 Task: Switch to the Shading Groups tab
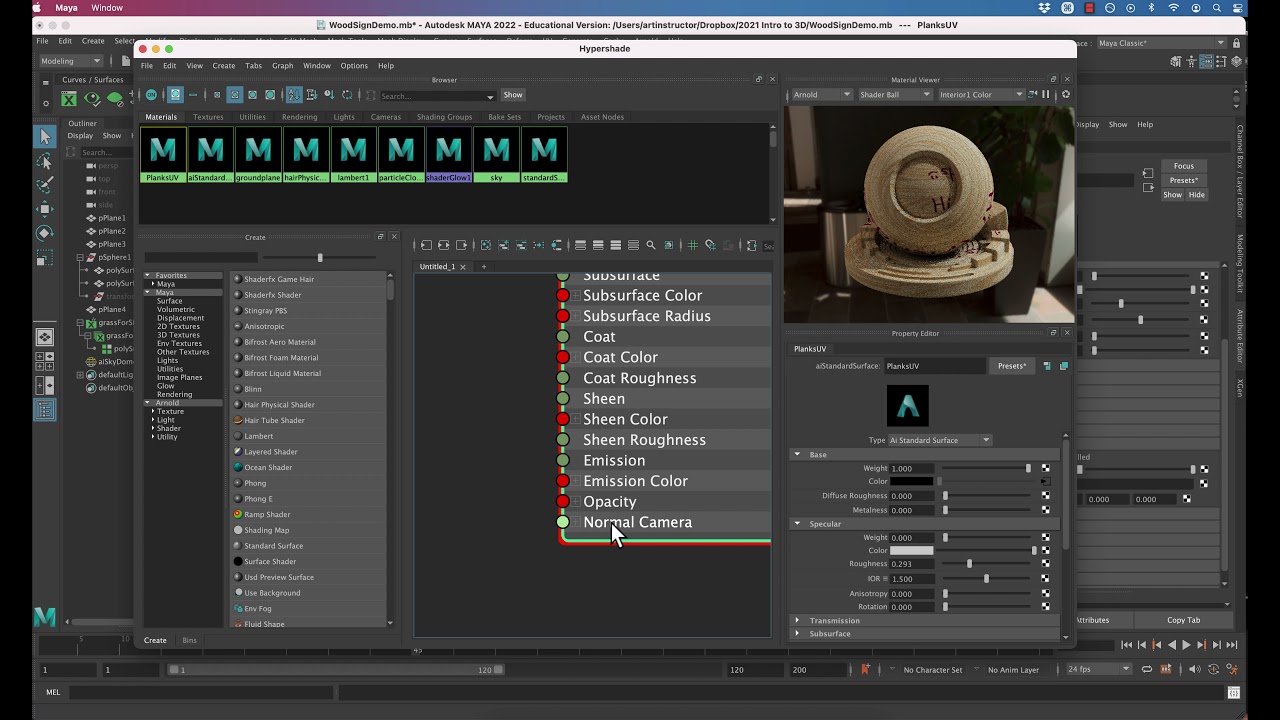tap(444, 117)
